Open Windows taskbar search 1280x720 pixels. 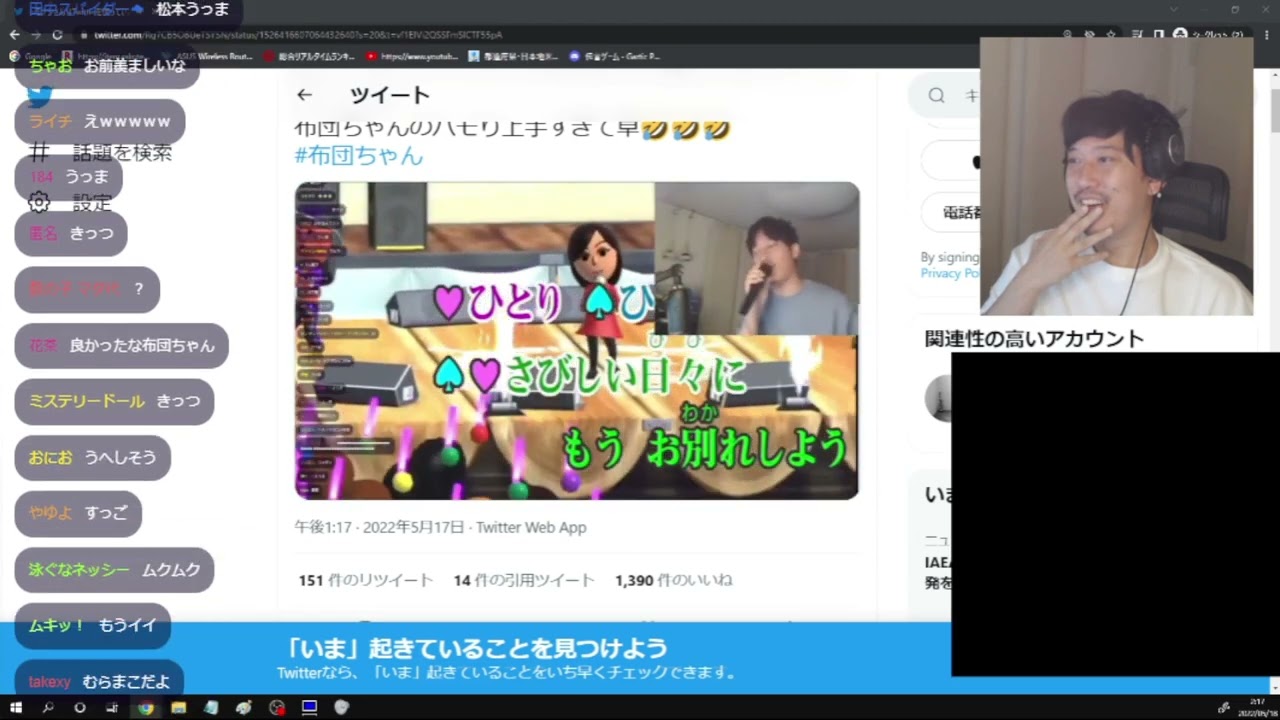pos(47,707)
